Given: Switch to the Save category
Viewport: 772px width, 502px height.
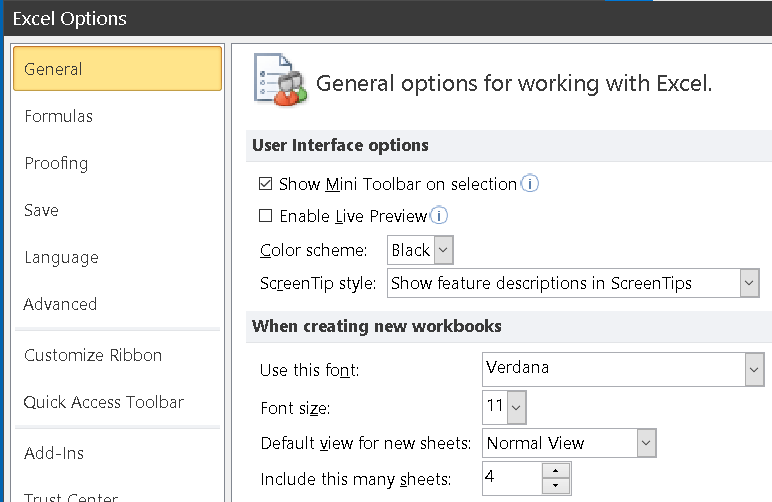Looking at the screenshot, I should pos(41,210).
